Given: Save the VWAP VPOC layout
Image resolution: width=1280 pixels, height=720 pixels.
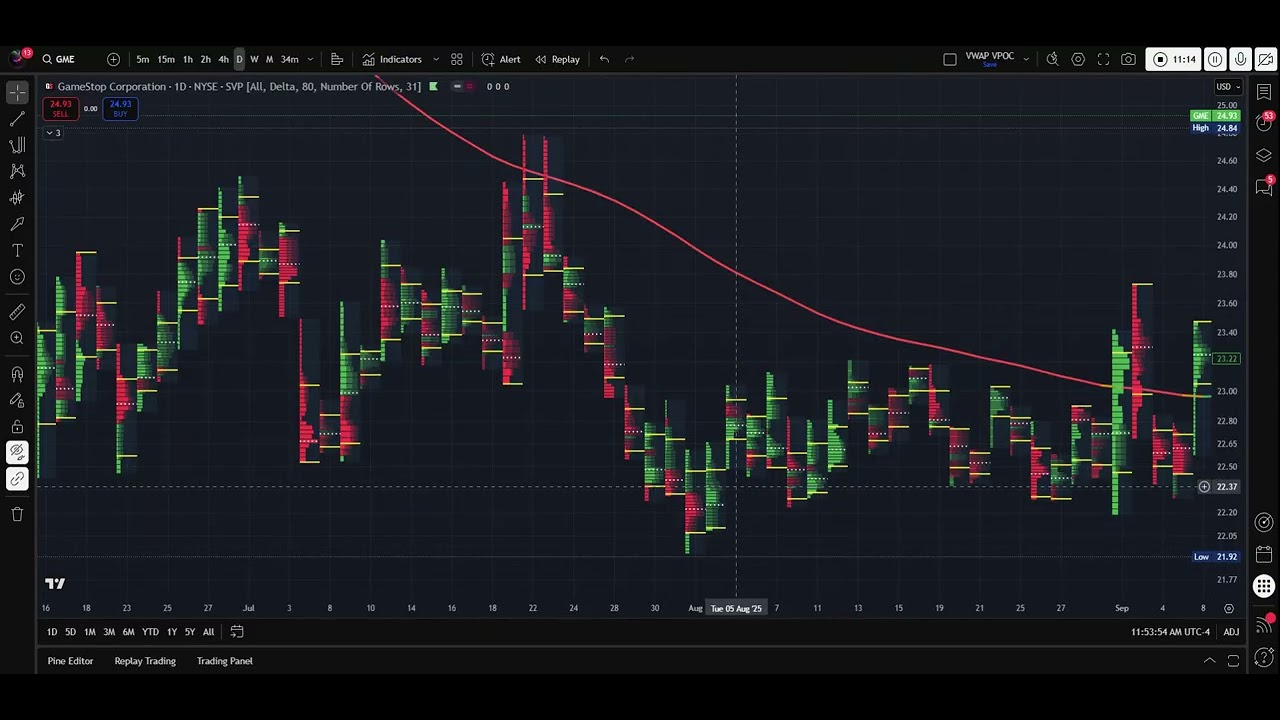Looking at the screenshot, I should point(990,65).
